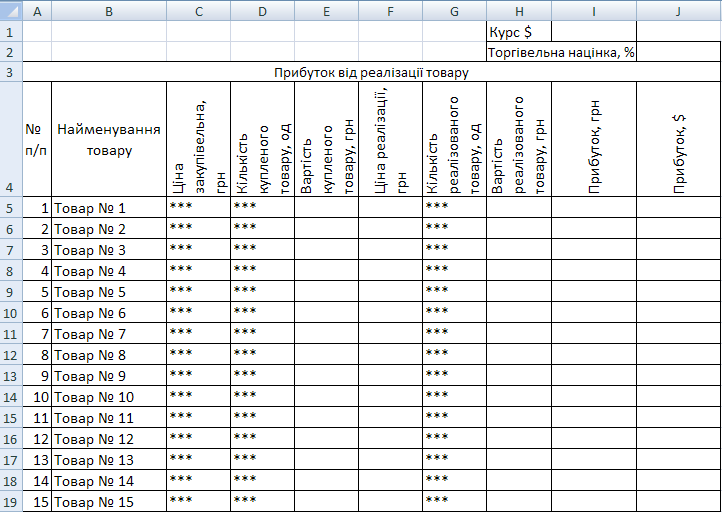Click 'Вартість купленого товару, грн' header
722x512 pixels.
[x=326, y=139]
